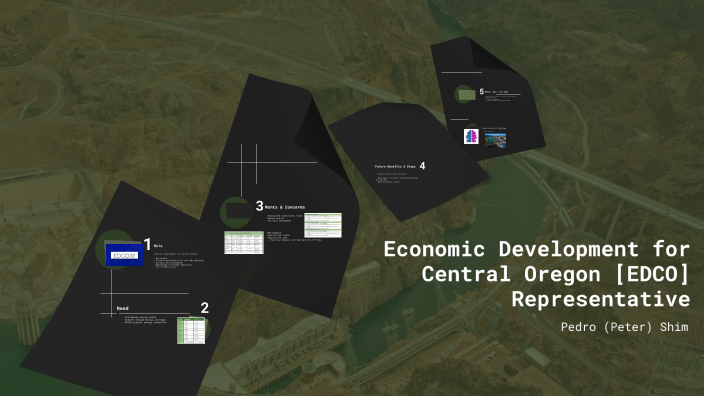Select topic number 5 on top page
704x396 pixels.
coord(481,92)
